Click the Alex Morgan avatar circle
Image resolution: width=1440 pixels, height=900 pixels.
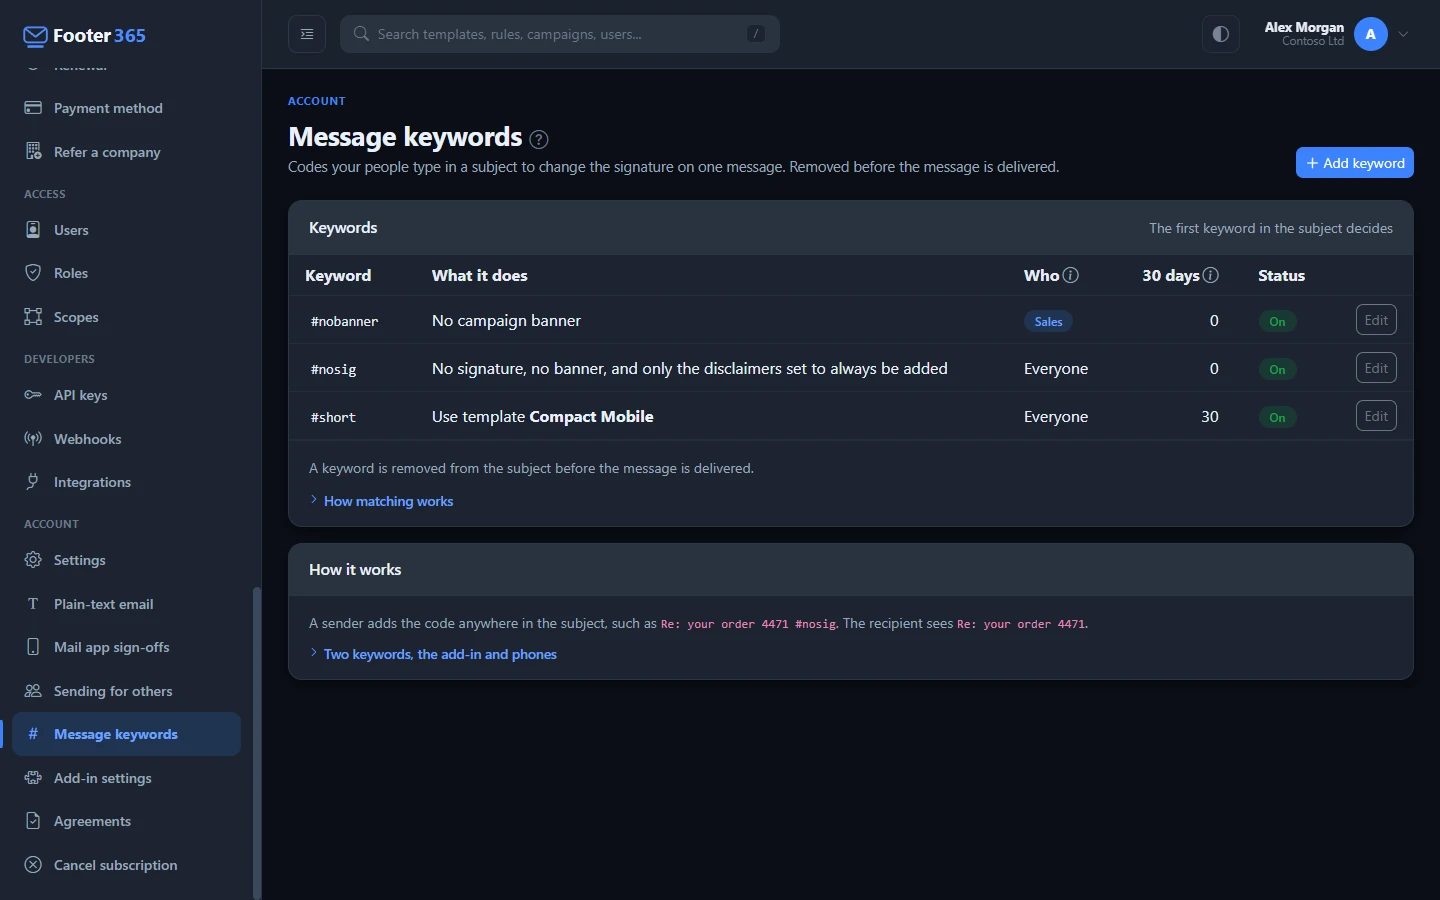tap(1370, 34)
